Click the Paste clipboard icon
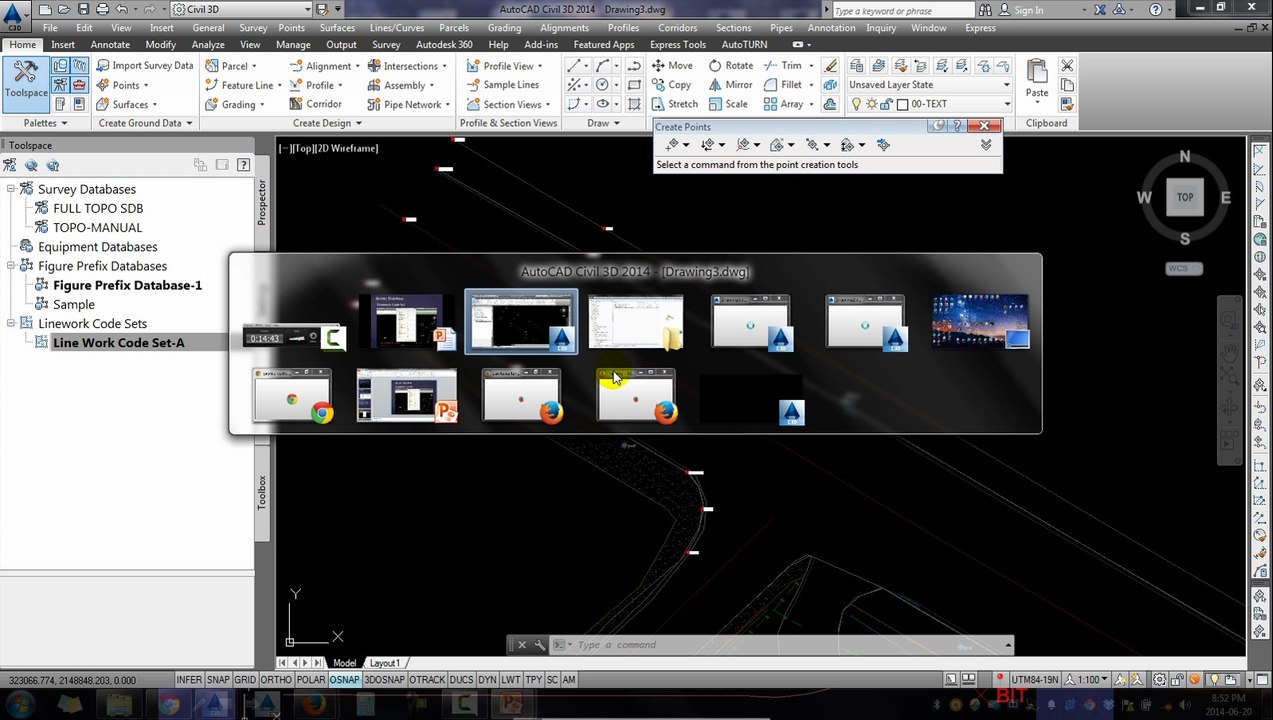The height and width of the screenshot is (720, 1273). [1037, 73]
